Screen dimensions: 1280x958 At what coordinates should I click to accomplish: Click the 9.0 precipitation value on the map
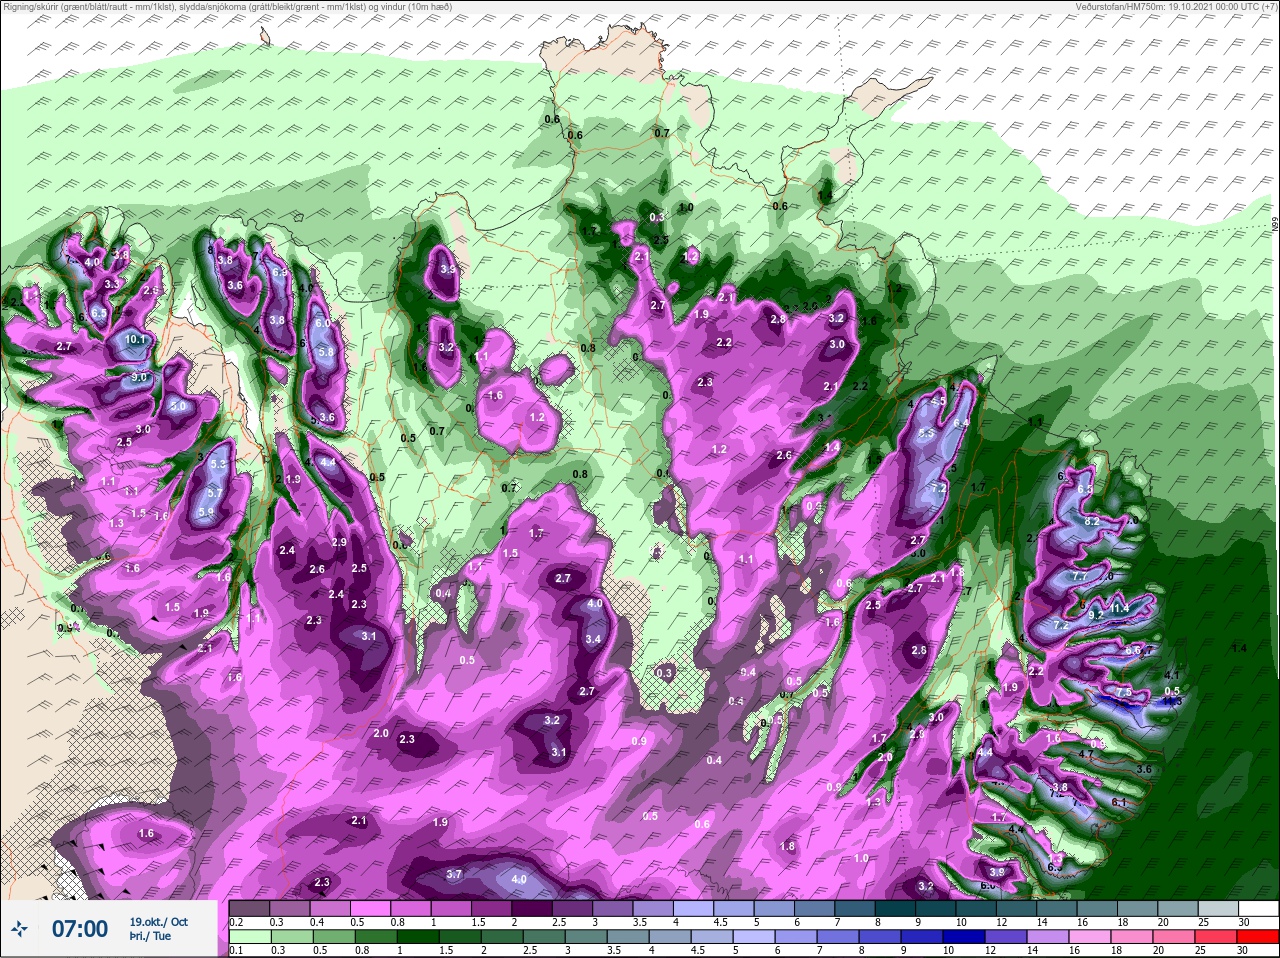tap(138, 377)
